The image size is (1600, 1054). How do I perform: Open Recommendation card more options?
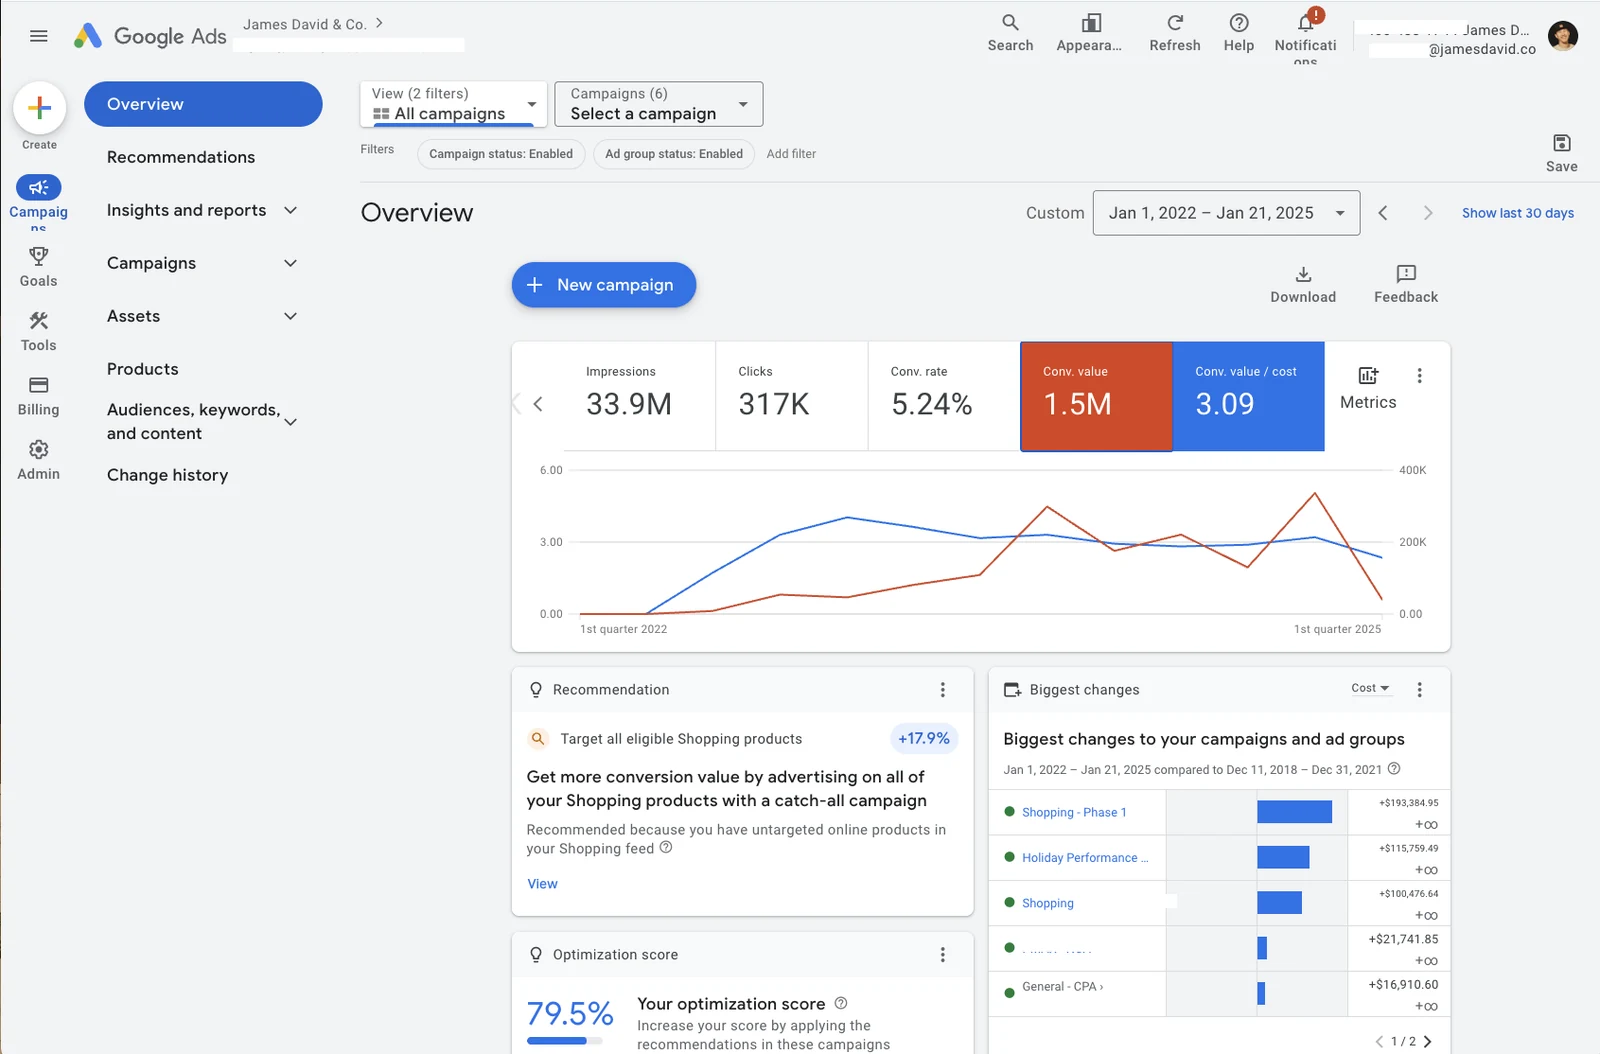[x=942, y=690]
